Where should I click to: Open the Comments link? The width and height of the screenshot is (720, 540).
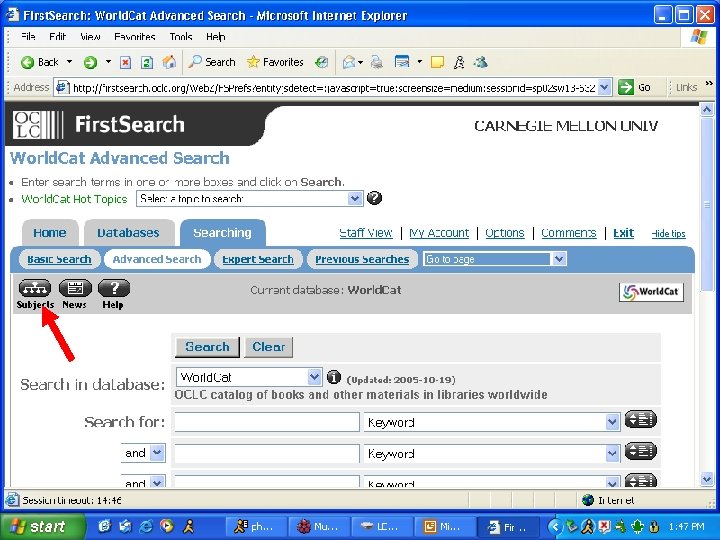568,233
